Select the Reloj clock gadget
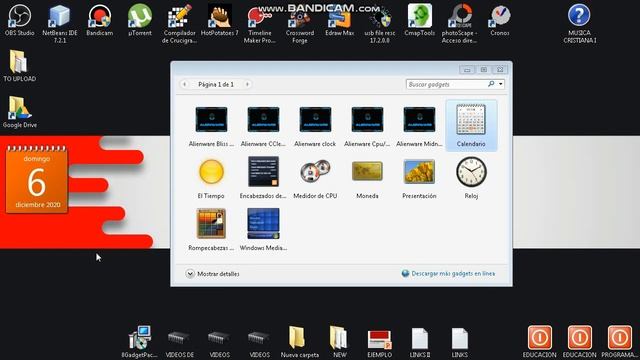The image size is (640, 360). coord(471,178)
